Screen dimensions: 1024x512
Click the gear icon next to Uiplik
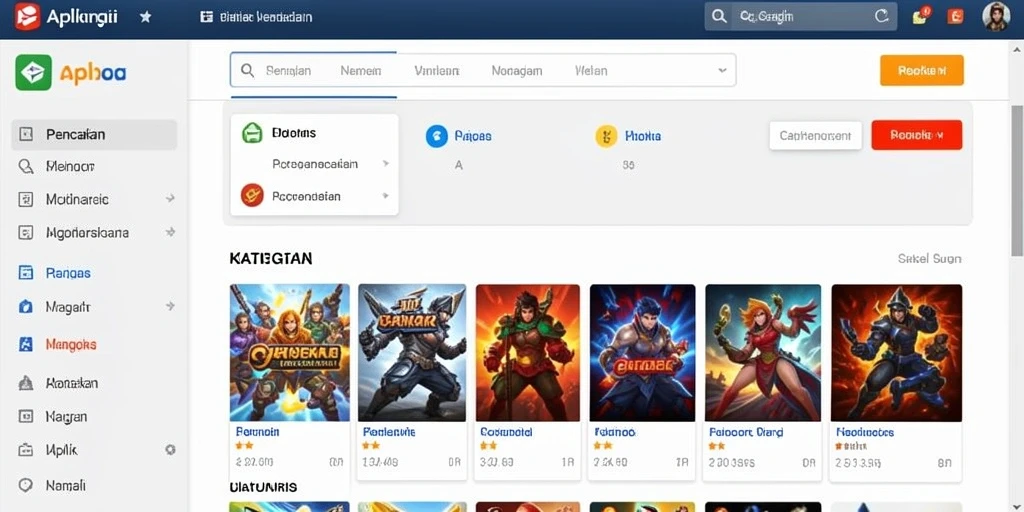pos(170,449)
